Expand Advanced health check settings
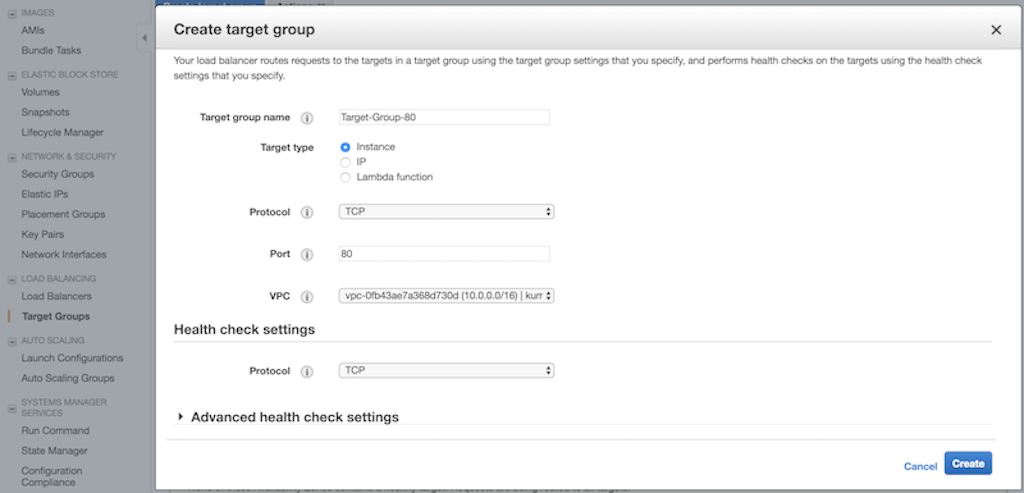 pyautogui.click(x=181, y=417)
